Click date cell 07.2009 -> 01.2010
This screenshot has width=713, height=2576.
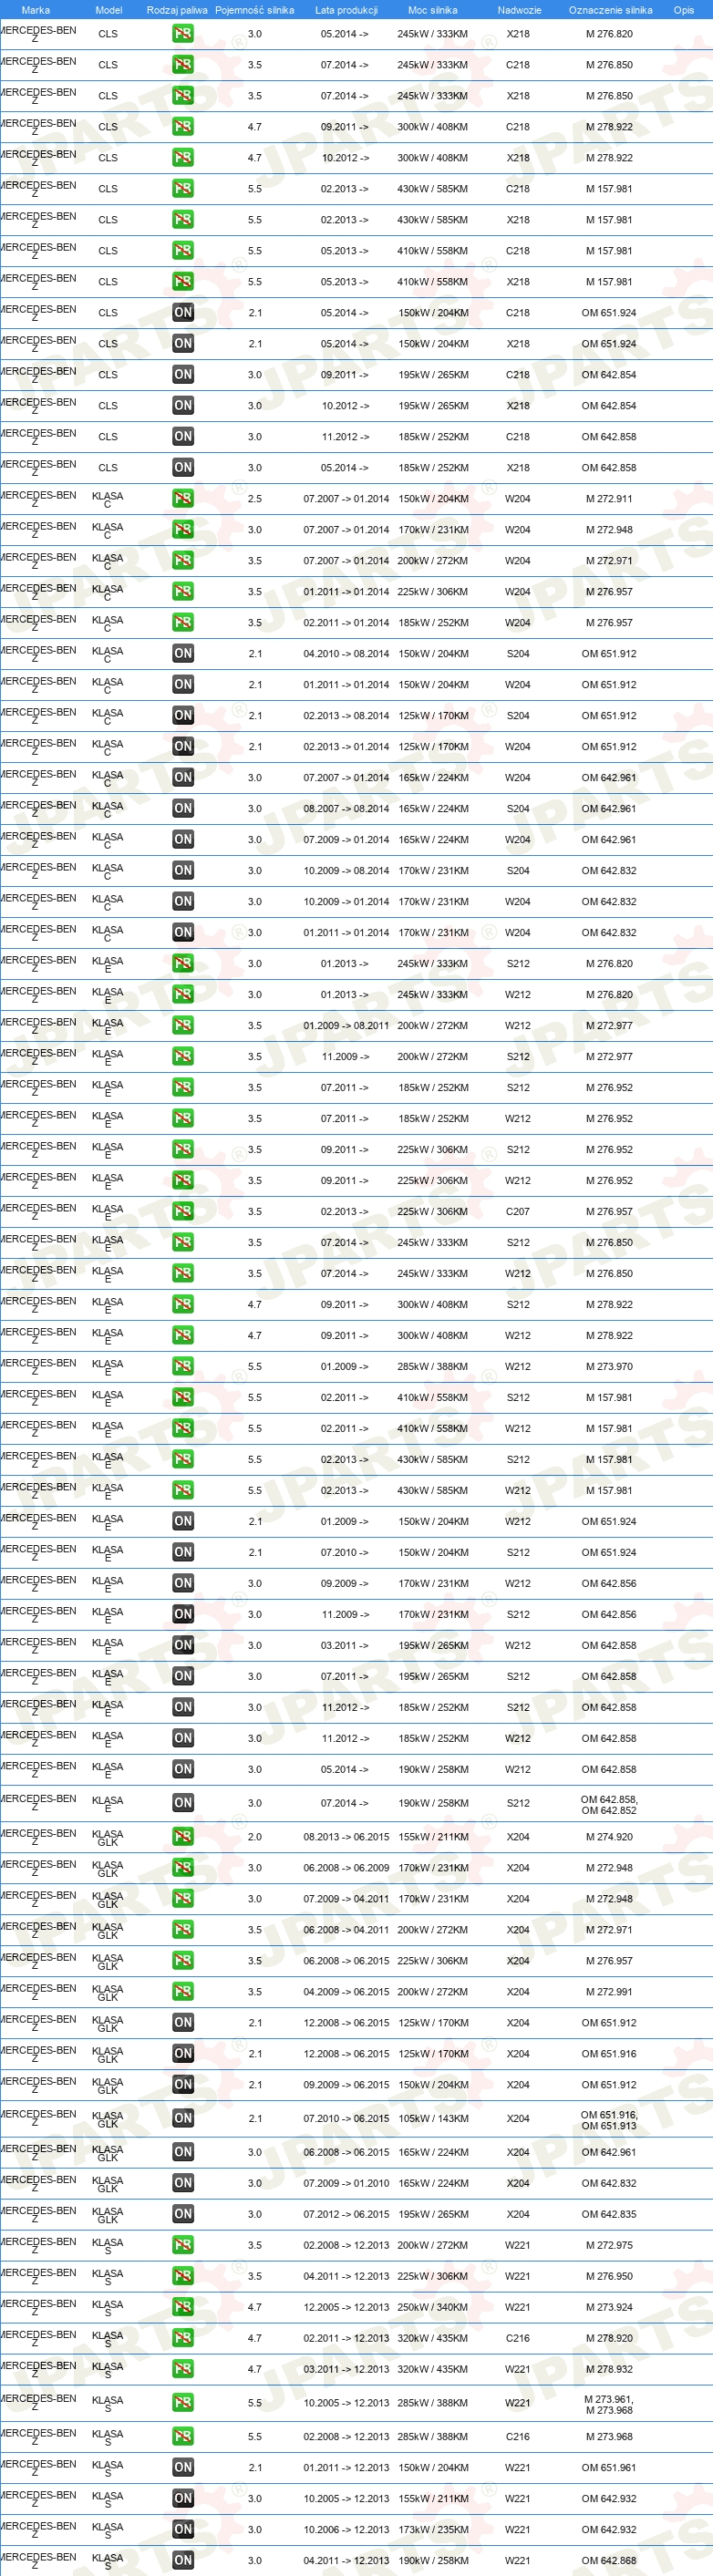point(346,2183)
